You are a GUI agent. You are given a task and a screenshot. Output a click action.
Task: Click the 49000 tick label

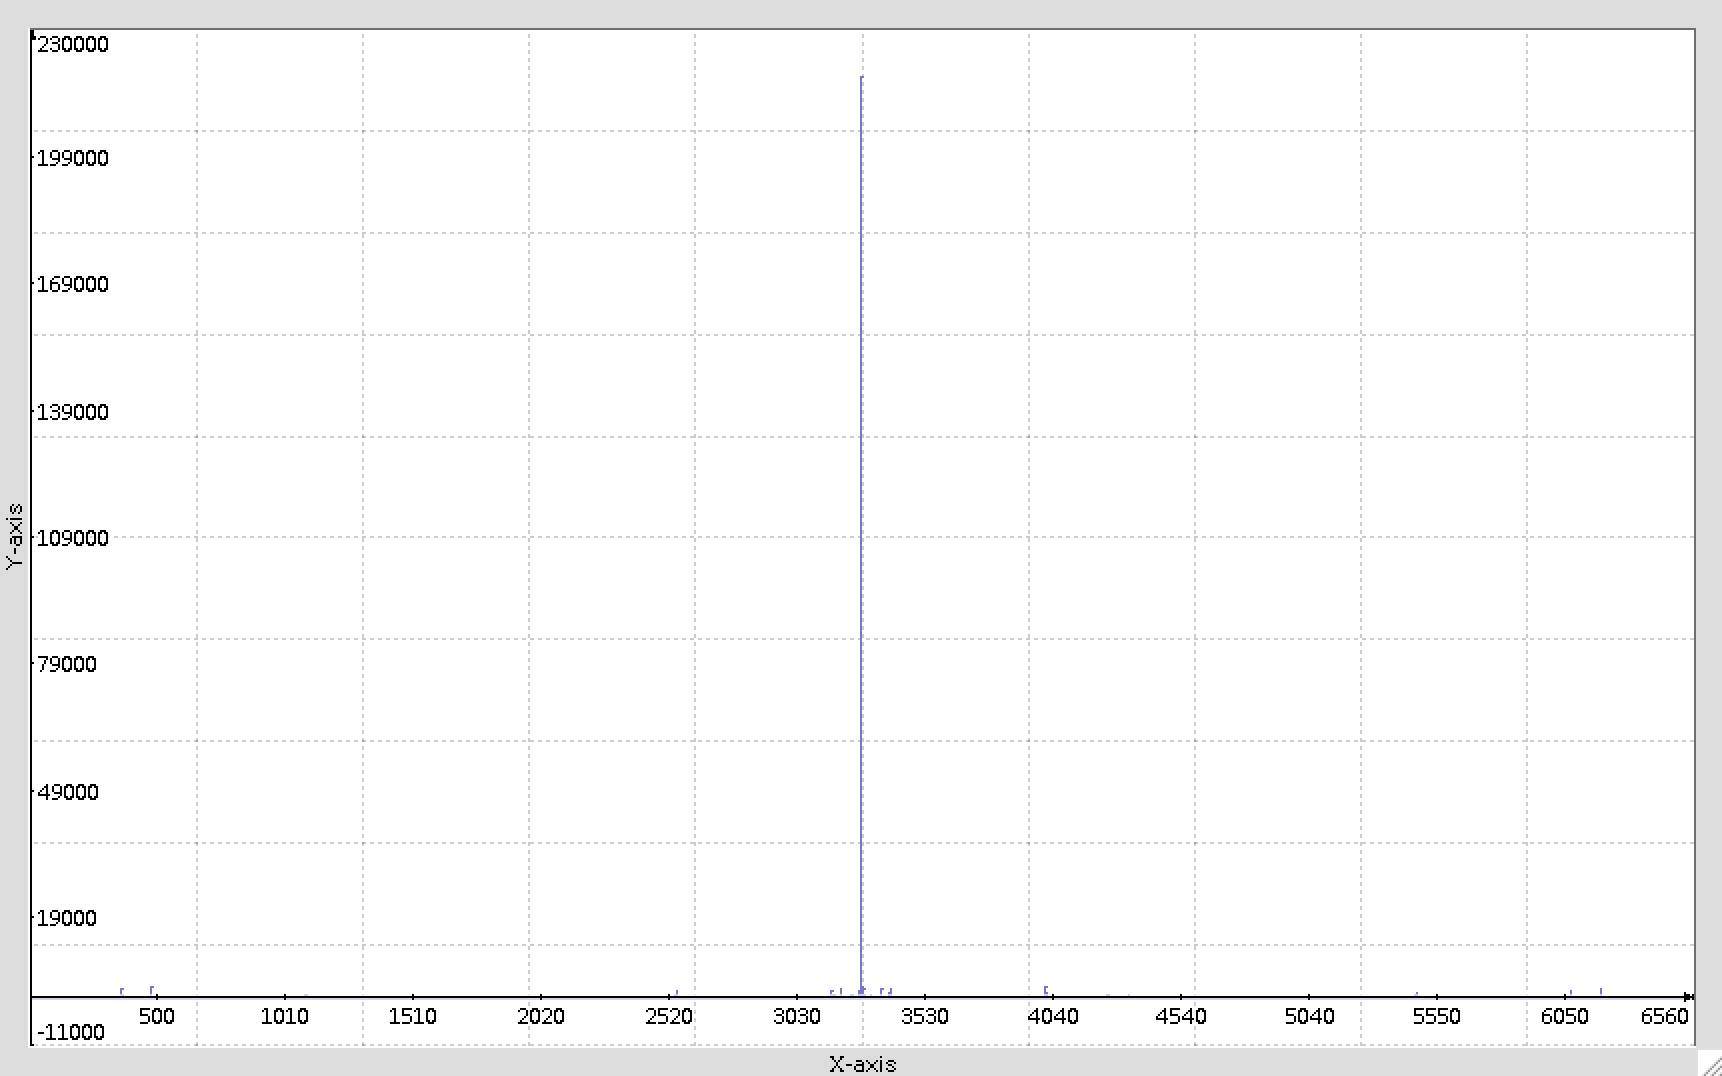pos(67,792)
